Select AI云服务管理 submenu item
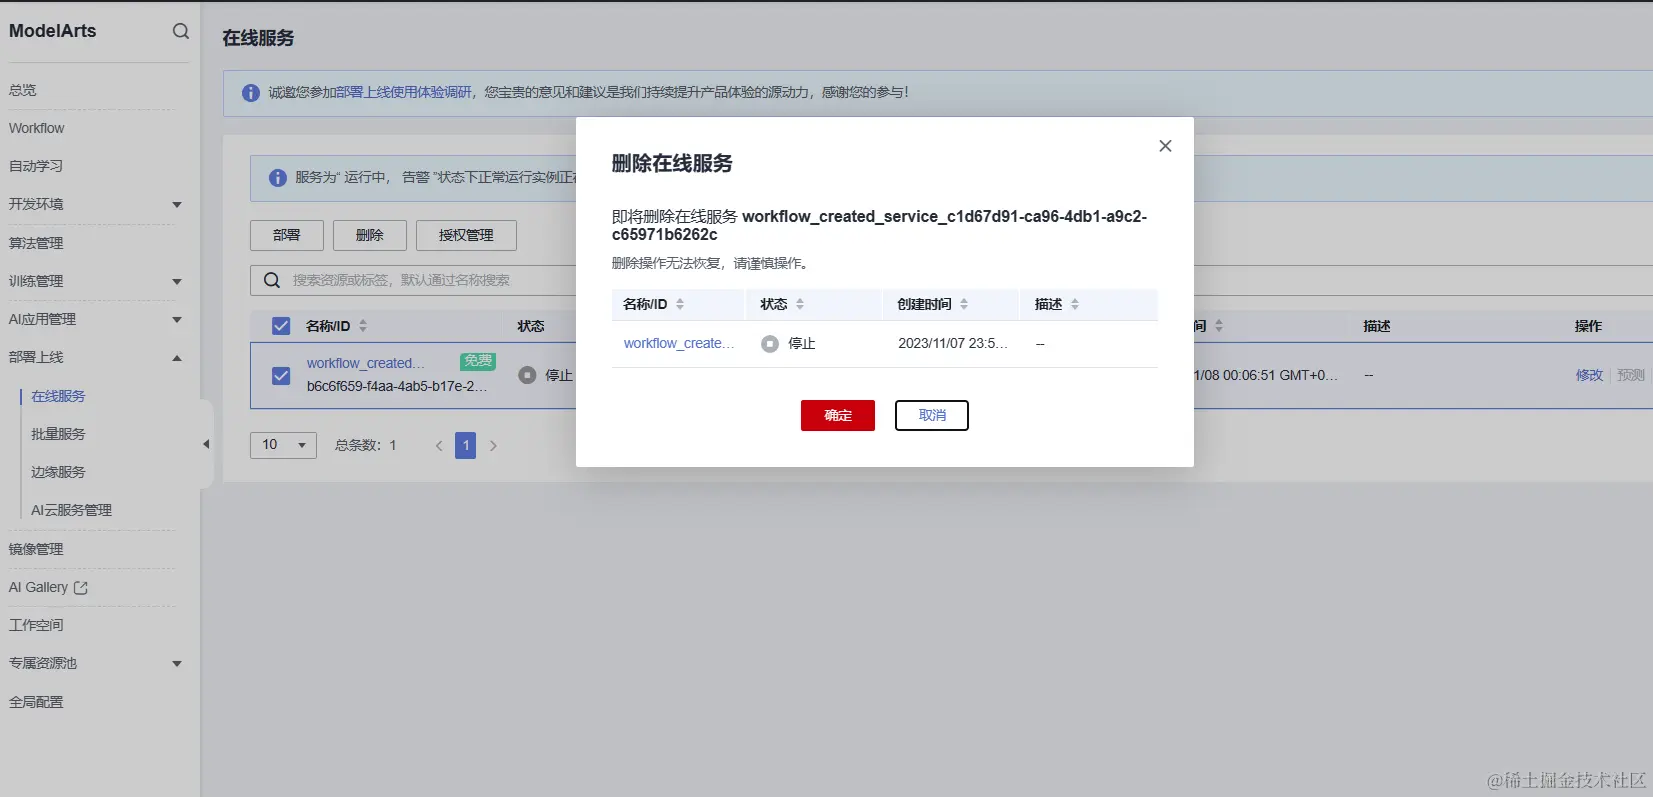1653x797 pixels. pyautogui.click(x=71, y=510)
